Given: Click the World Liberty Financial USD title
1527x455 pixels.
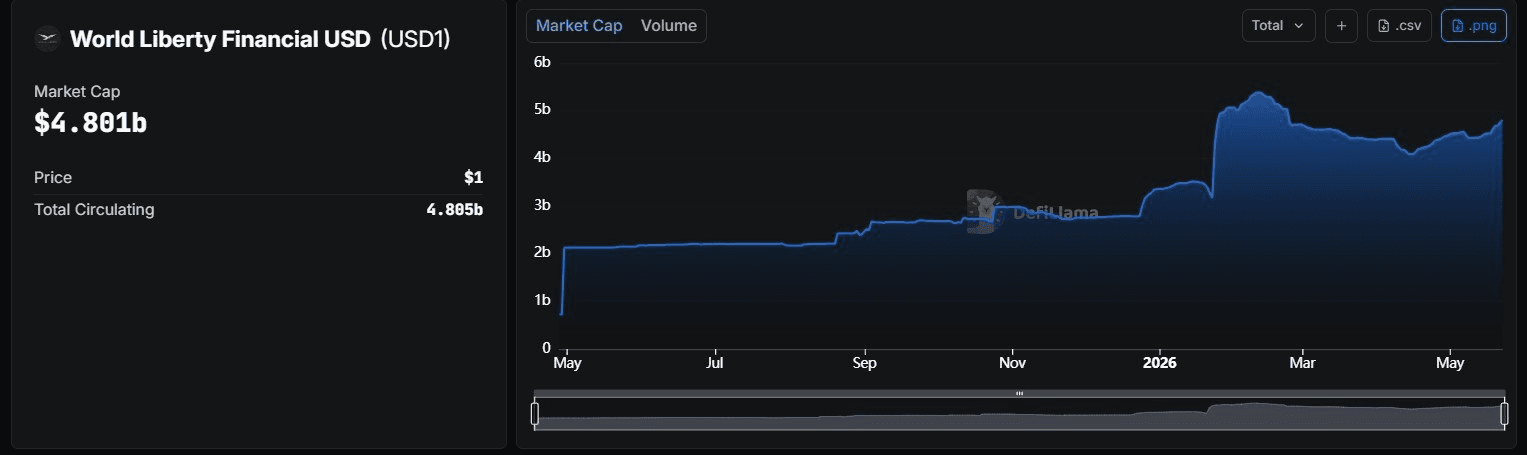Looking at the screenshot, I should (x=220, y=40).
